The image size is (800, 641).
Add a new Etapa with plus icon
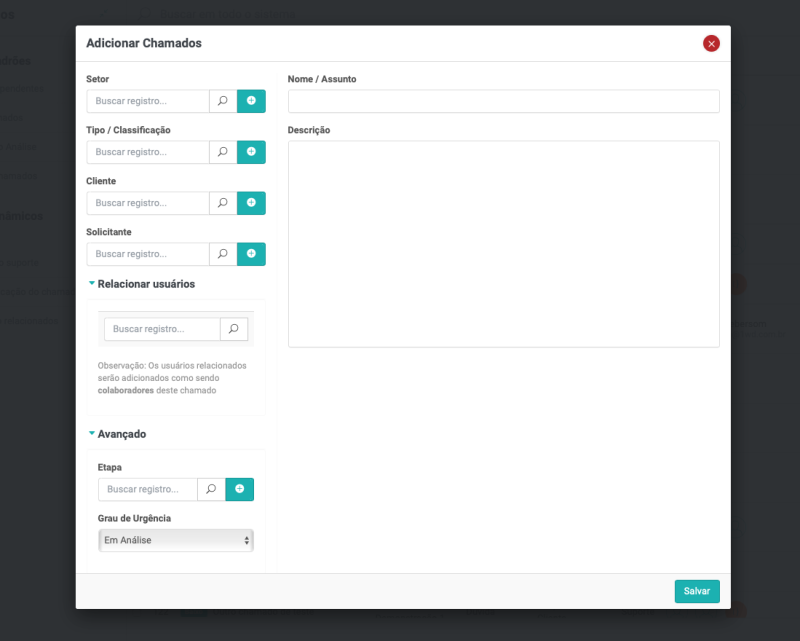pyautogui.click(x=240, y=489)
